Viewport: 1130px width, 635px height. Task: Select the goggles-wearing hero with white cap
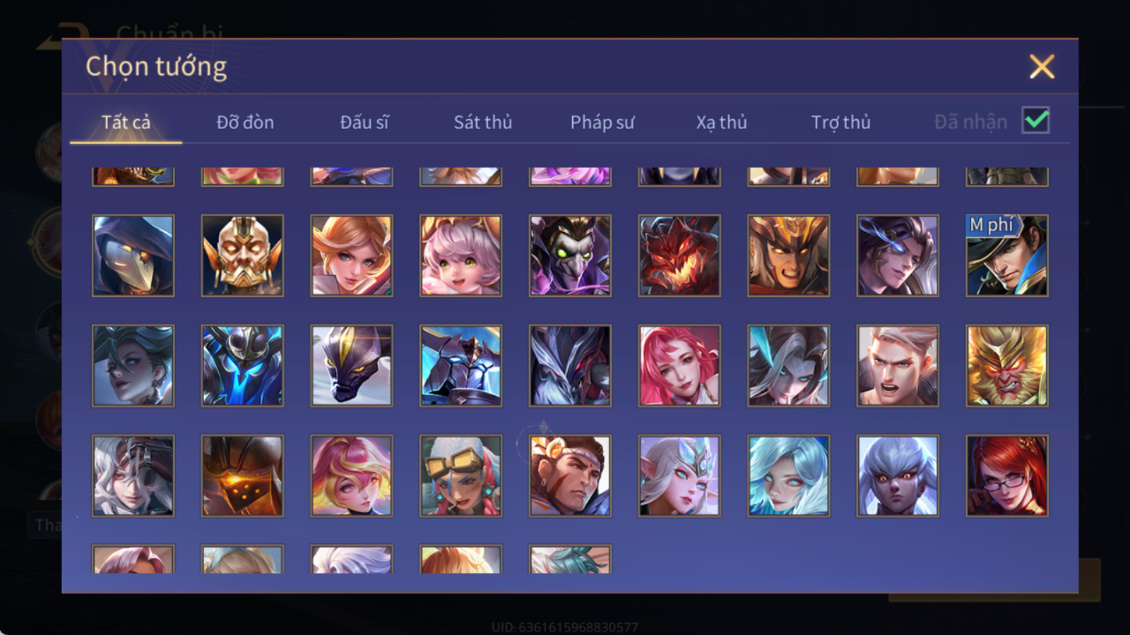click(461, 476)
